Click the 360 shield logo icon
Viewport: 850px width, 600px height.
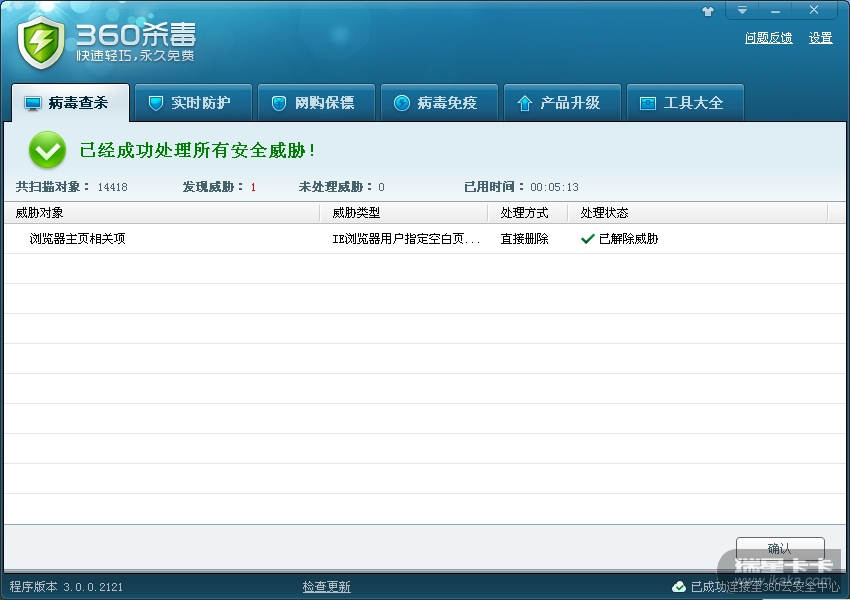41,43
